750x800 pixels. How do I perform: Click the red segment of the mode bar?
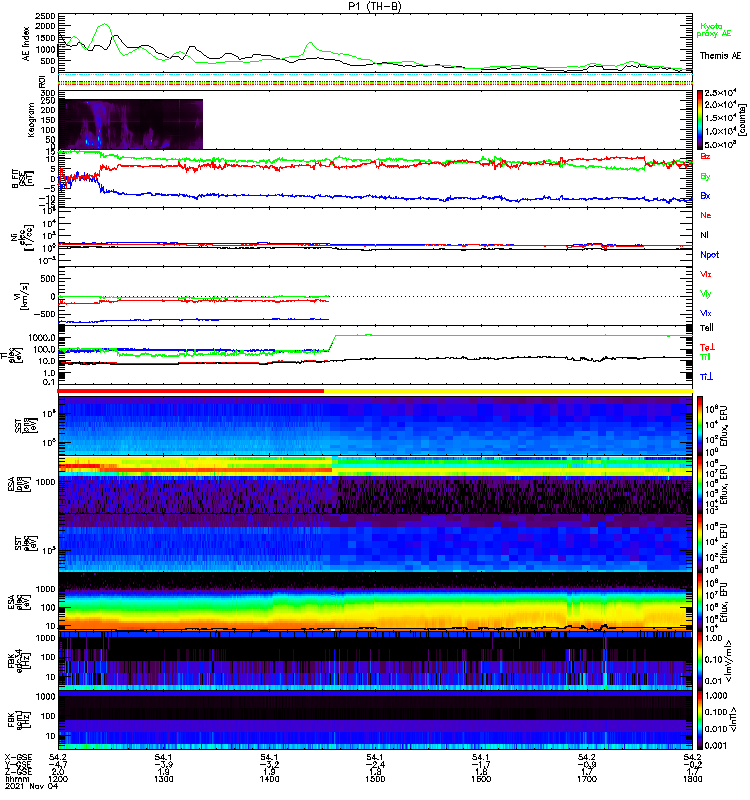coord(191,391)
